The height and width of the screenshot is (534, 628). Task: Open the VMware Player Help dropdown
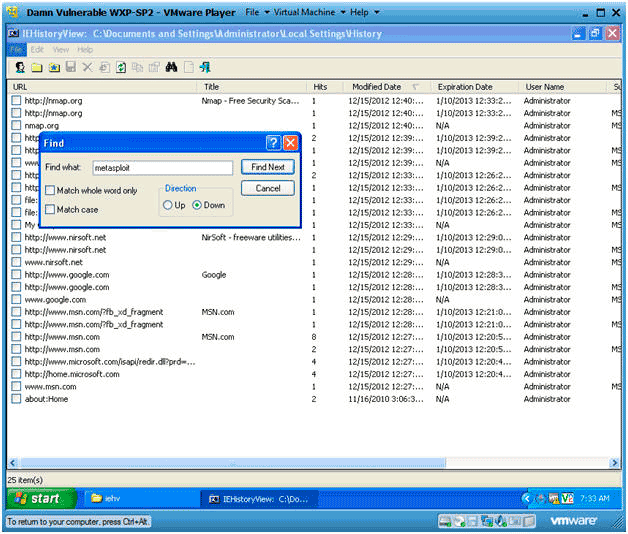[x=364, y=12]
